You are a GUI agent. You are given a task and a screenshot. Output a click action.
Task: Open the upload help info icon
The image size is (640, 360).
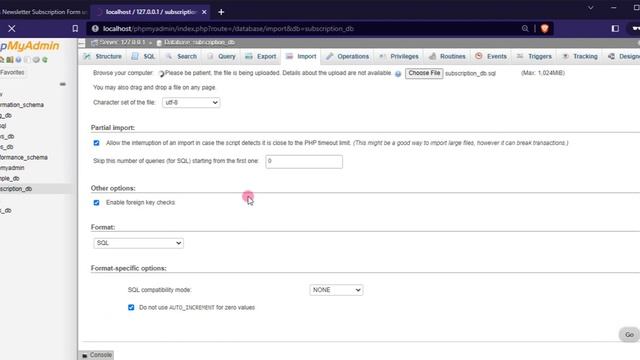point(398,74)
